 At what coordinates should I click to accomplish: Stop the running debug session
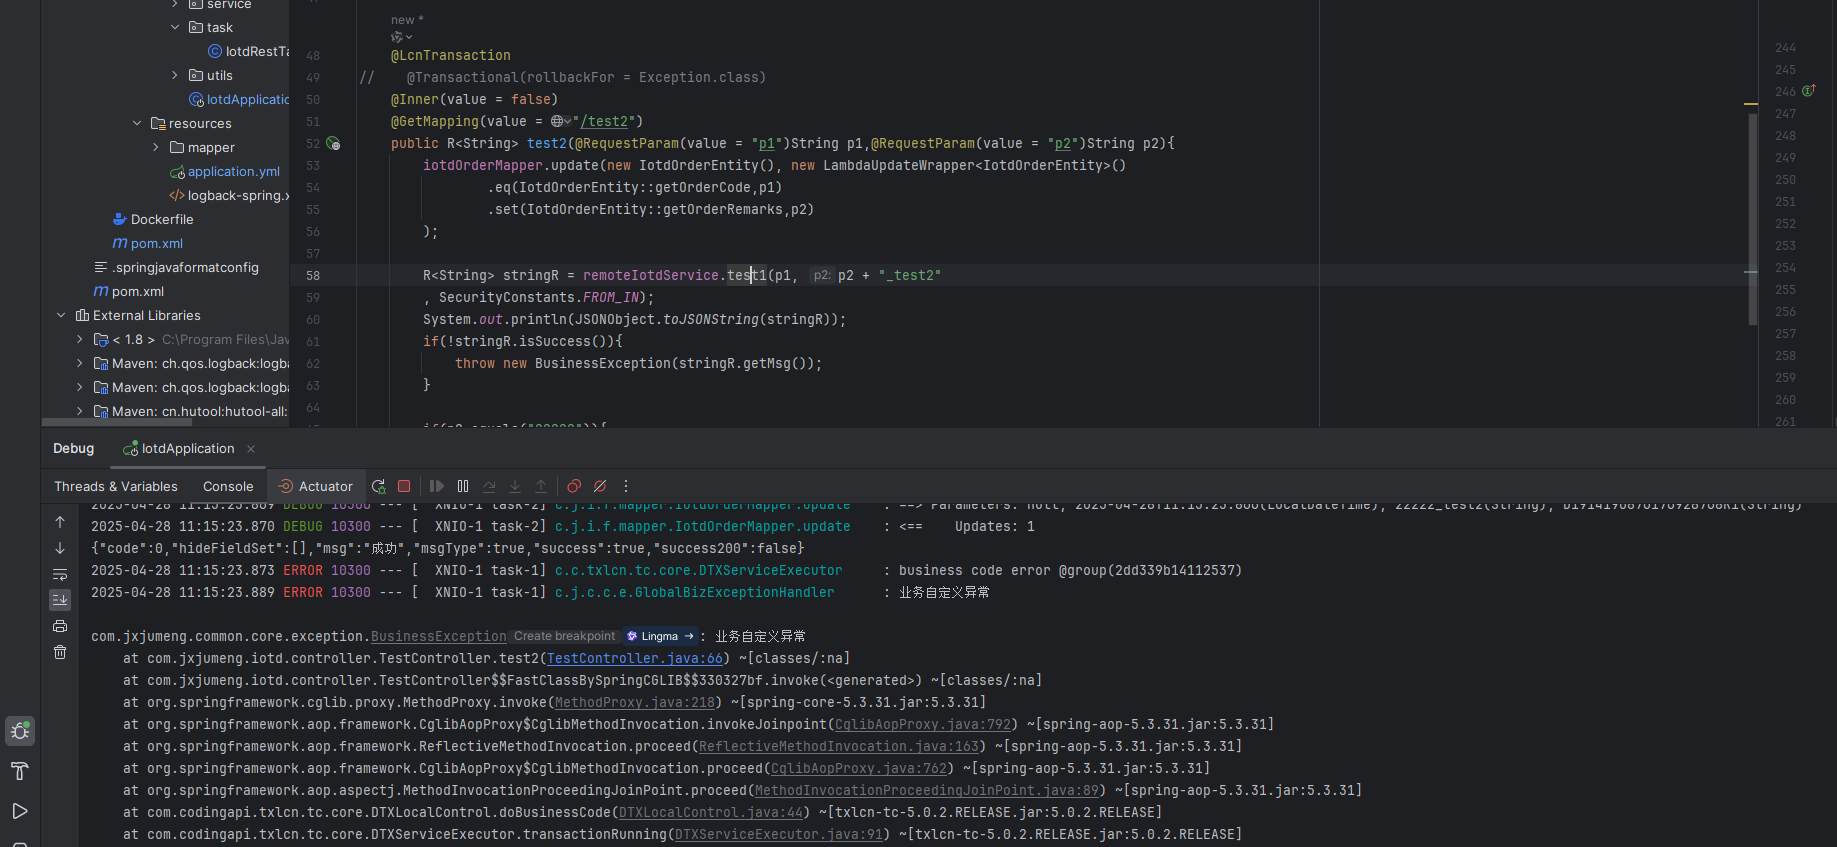point(404,486)
